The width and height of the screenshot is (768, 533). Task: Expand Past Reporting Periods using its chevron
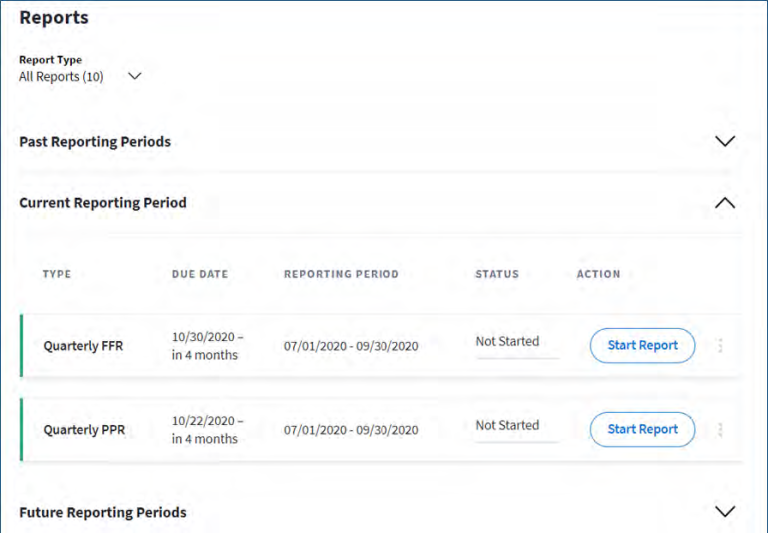[x=725, y=142]
